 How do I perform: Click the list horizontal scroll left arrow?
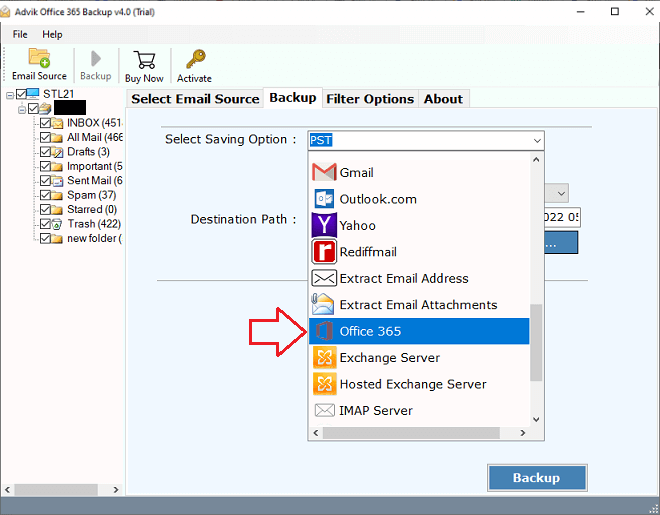pyautogui.click(x=316, y=433)
